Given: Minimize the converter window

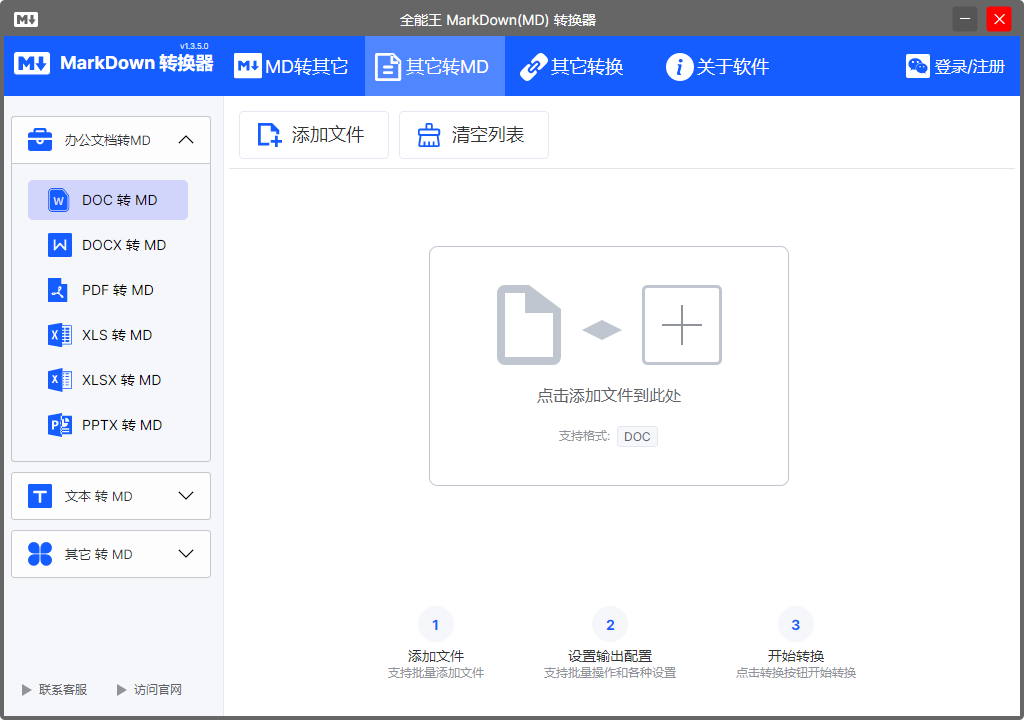Looking at the screenshot, I should (x=965, y=19).
